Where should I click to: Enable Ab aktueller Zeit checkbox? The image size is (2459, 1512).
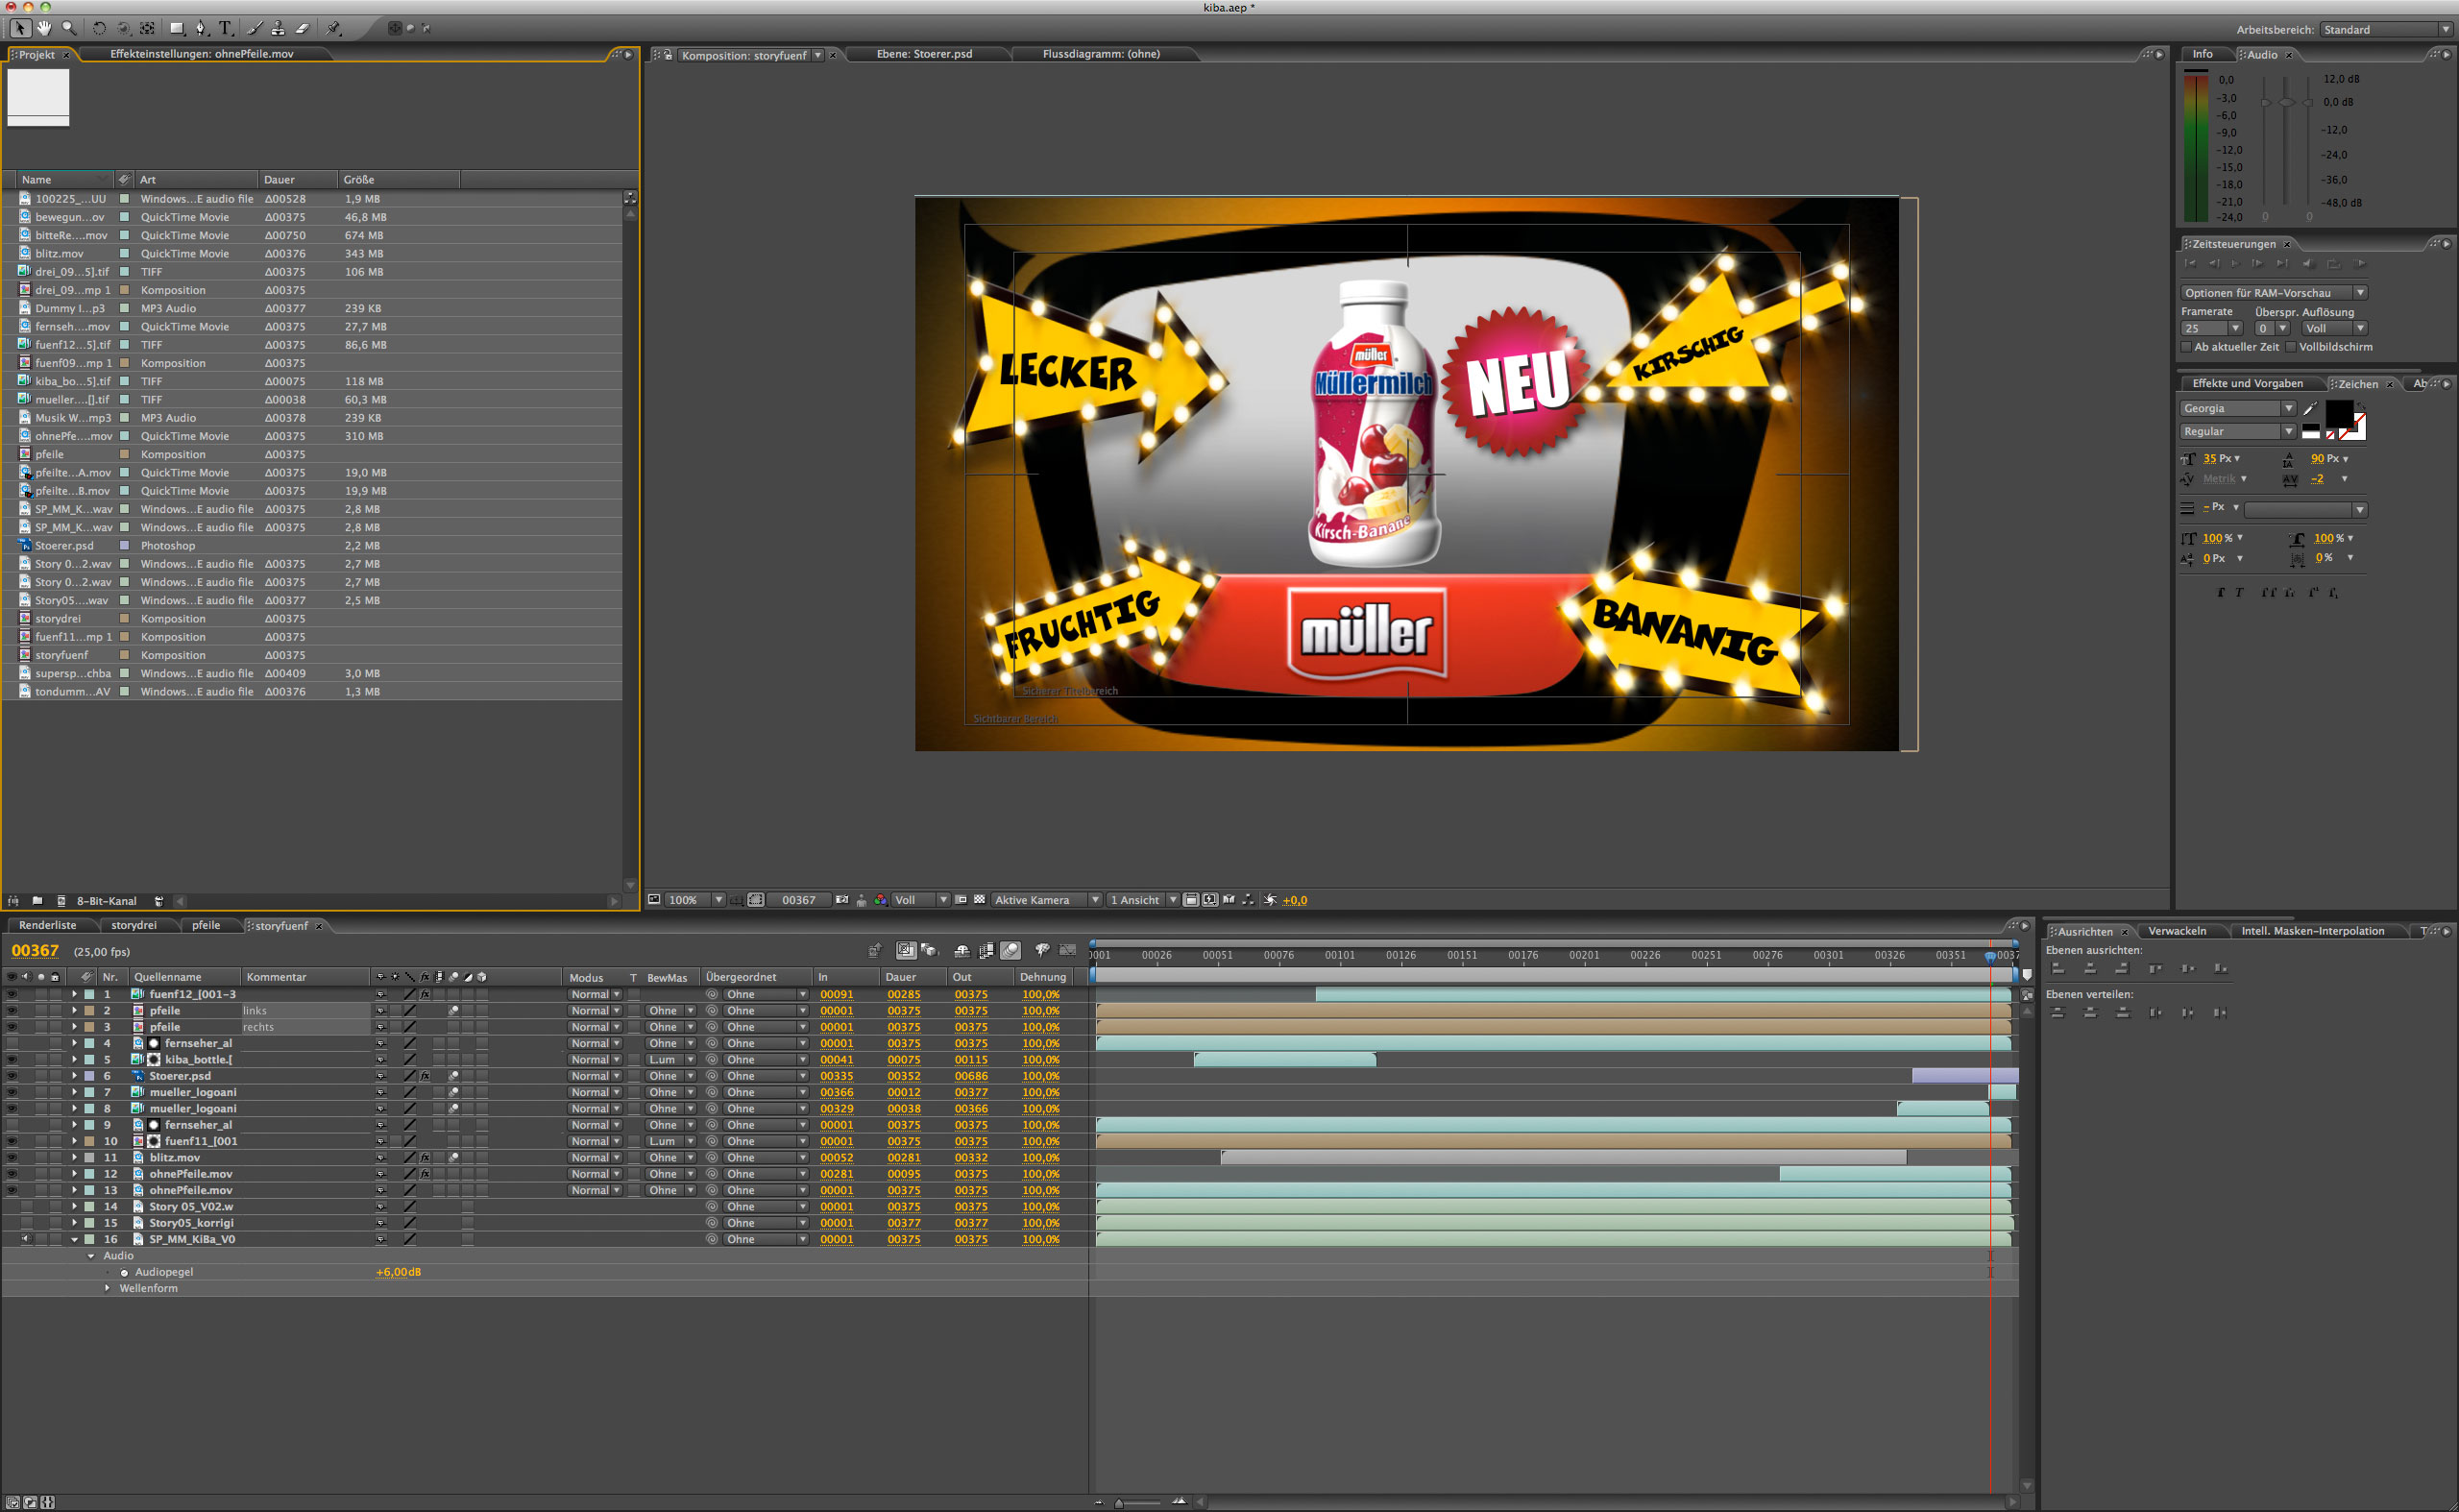coord(2186,347)
